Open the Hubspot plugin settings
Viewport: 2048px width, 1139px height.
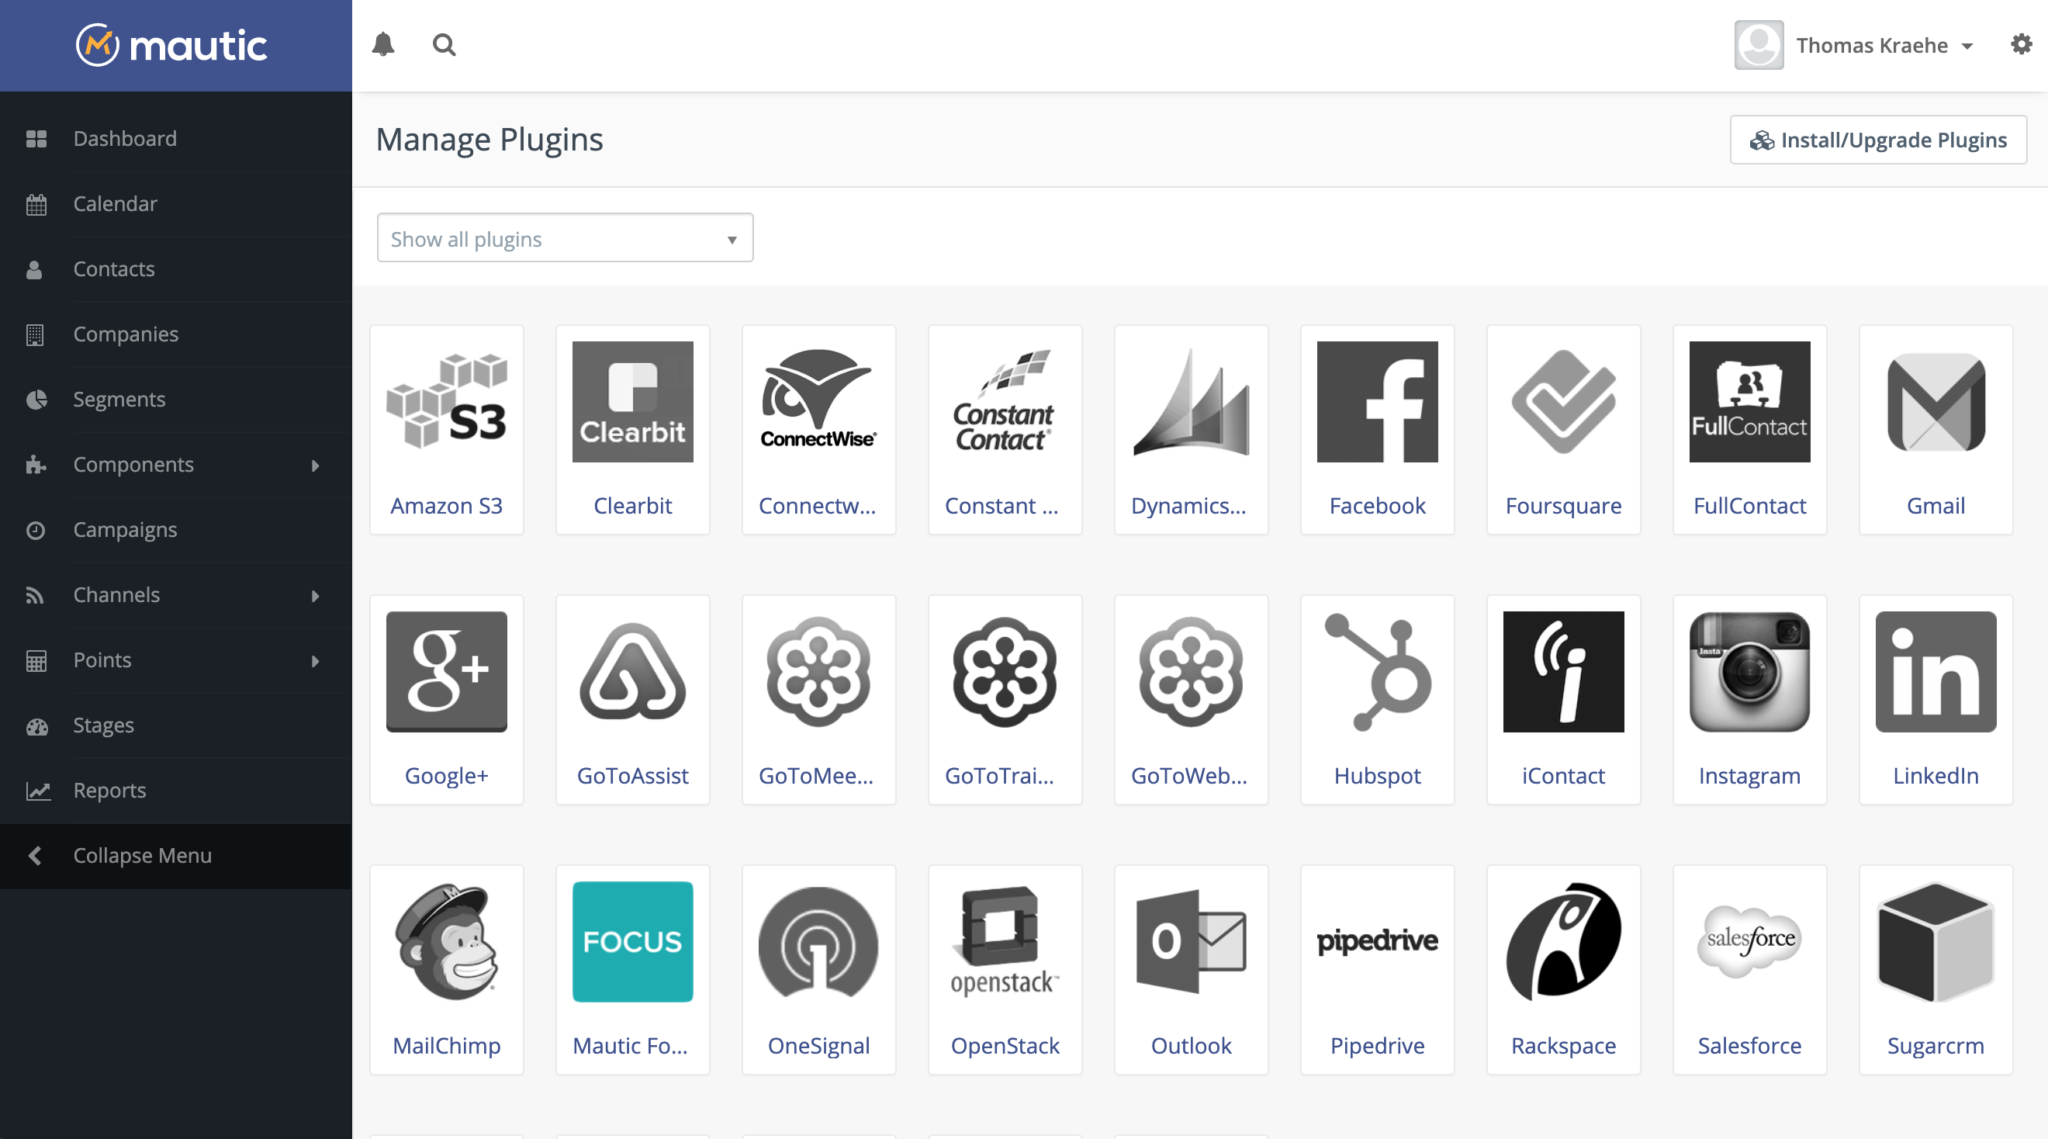tap(1376, 700)
